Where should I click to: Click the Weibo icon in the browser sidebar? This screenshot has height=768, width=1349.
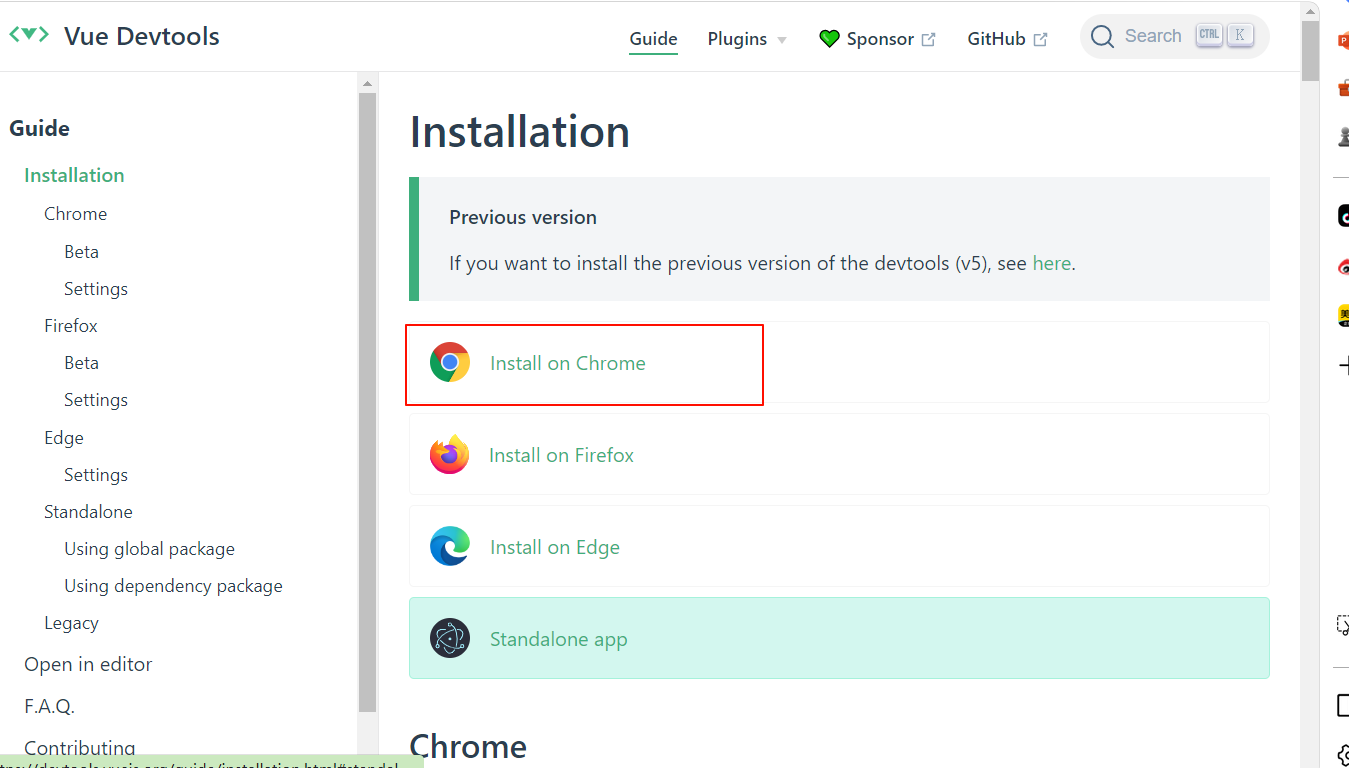point(1343,266)
